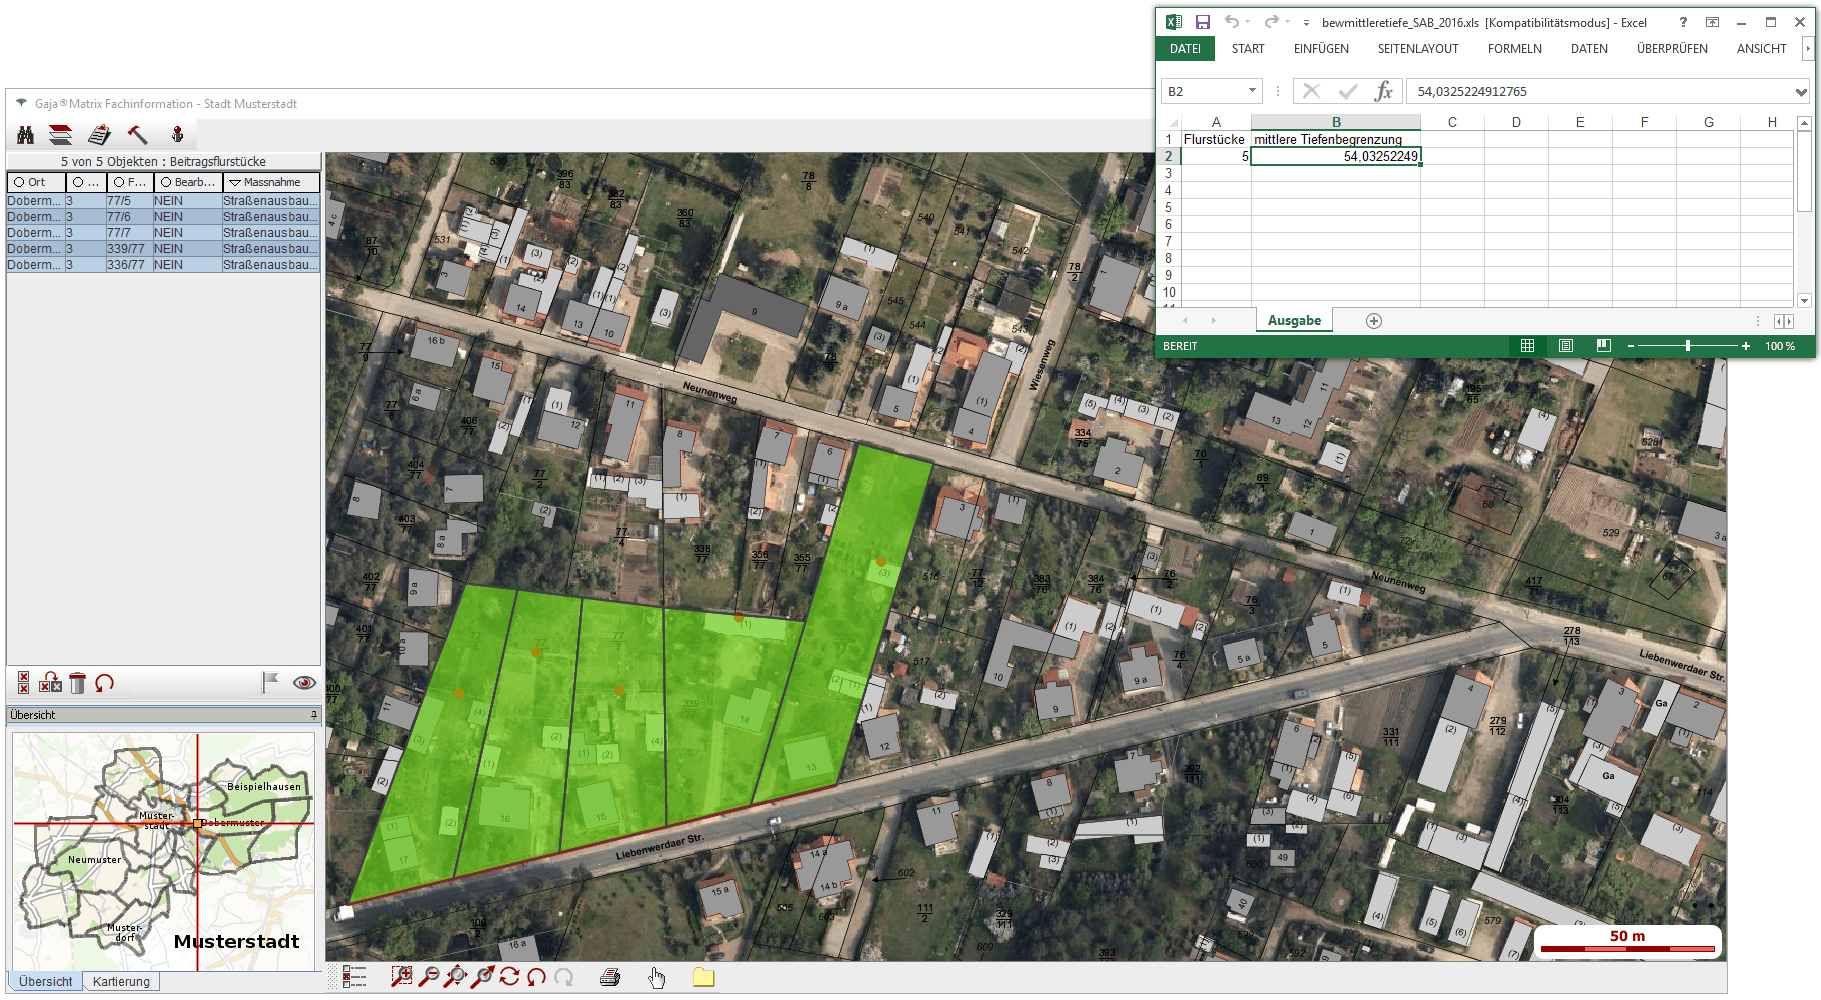Screen dimensions: 1821x1000
Task: Open the FORMELN ribbon tab
Action: coord(1514,49)
